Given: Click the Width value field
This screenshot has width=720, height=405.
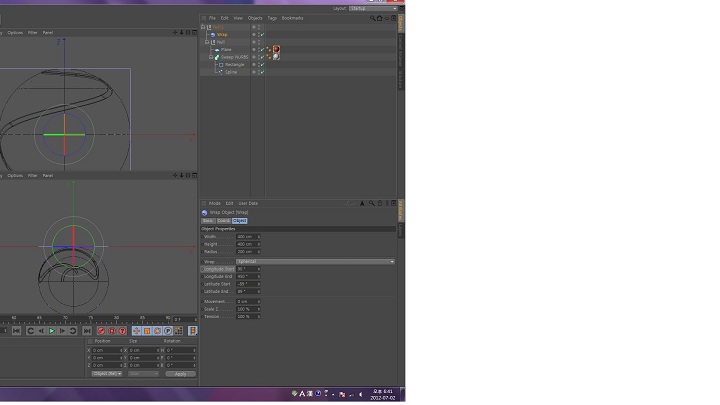Looking at the screenshot, I should coord(246,237).
